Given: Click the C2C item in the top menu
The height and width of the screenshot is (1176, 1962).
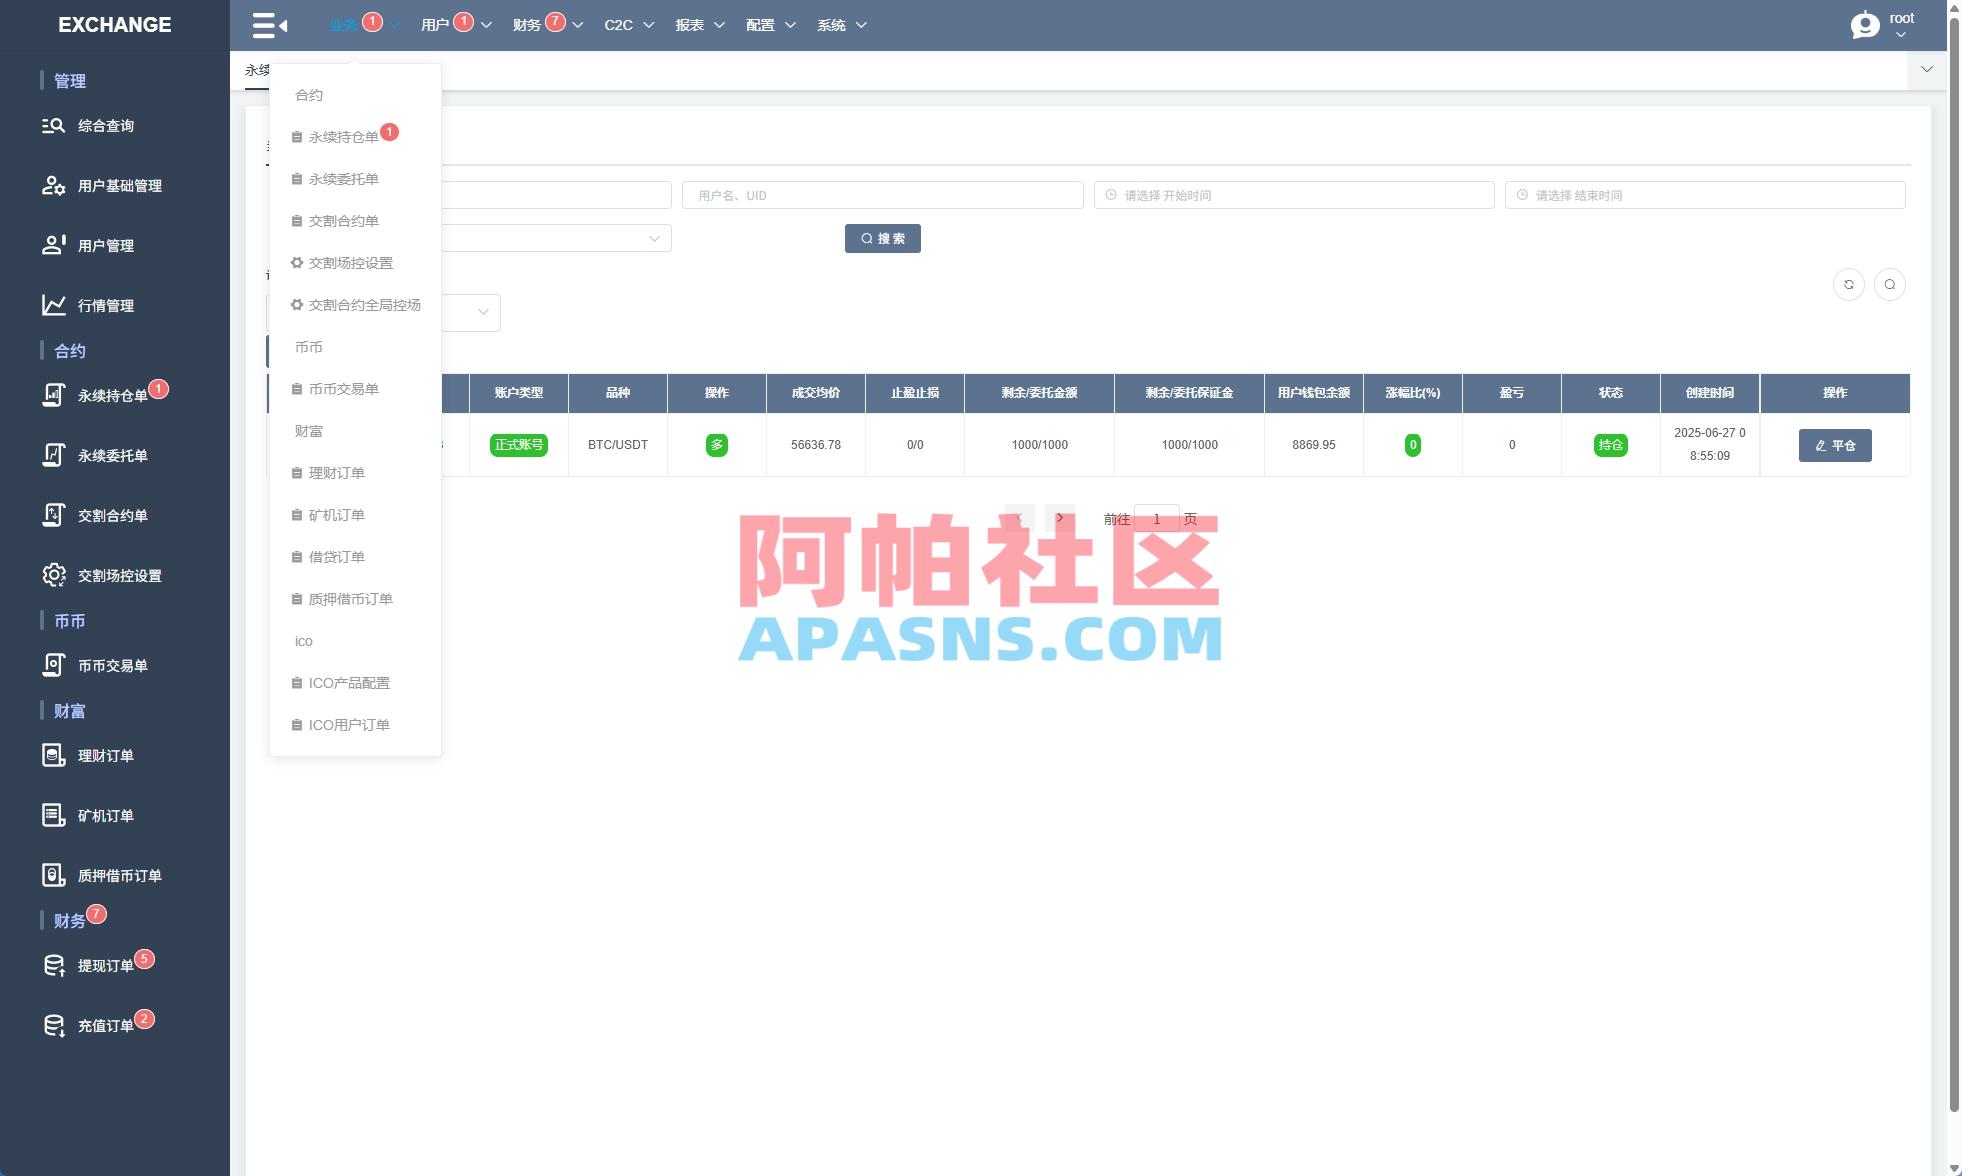Looking at the screenshot, I should tap(617, 24).
